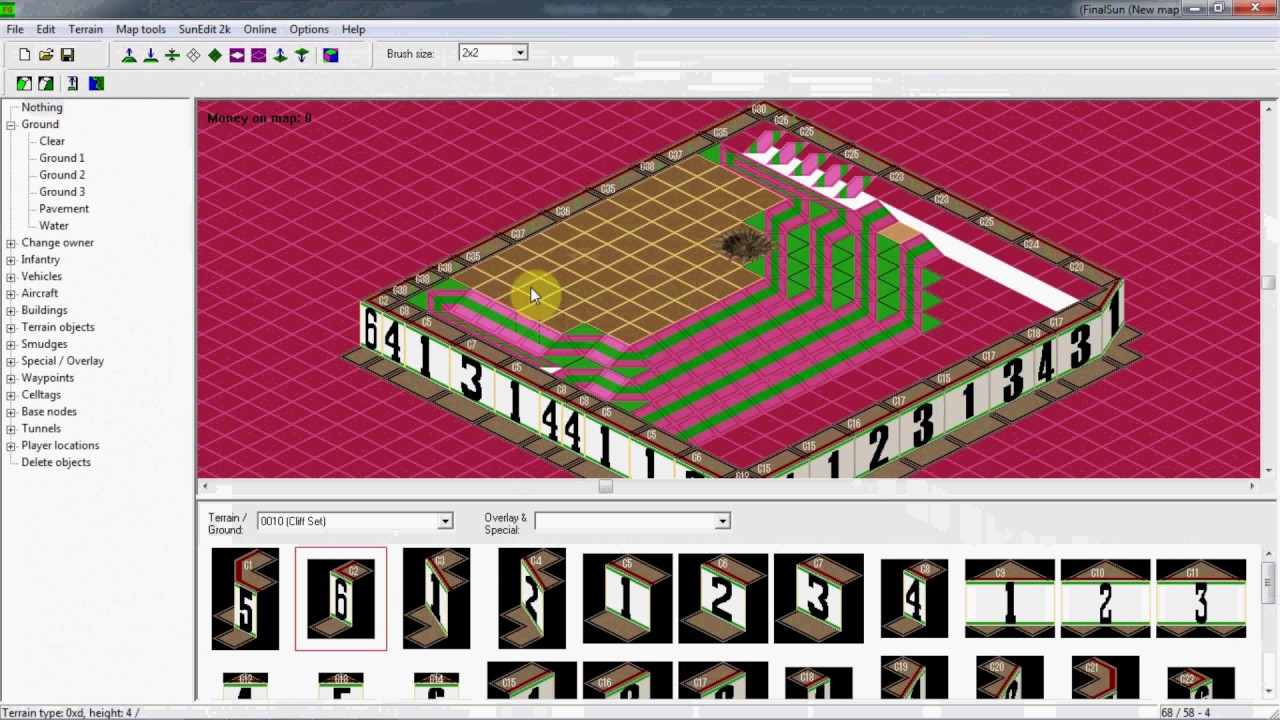Pick the C7 cliff tile thumbnail
This screenshot has width=1280, height=720.
click(818, 599)
